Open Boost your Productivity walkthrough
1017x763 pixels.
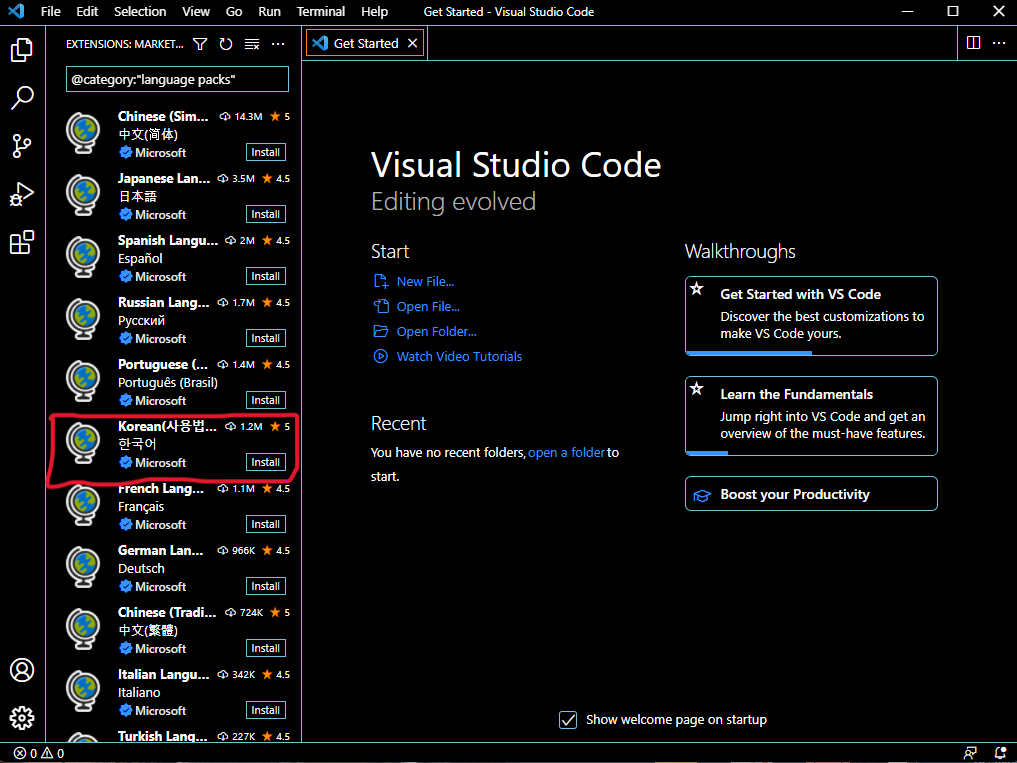[811, 494]
